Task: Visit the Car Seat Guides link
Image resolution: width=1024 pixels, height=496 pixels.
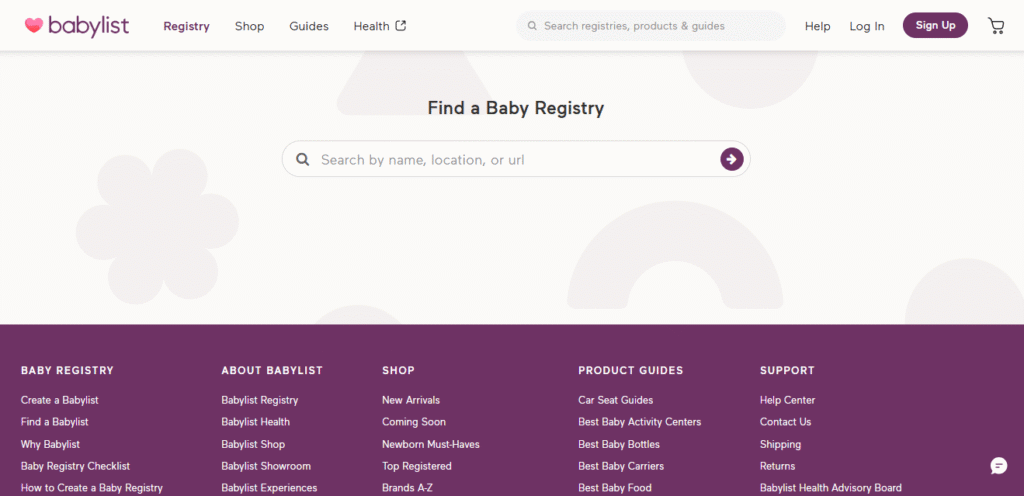Action: (615, 400)
